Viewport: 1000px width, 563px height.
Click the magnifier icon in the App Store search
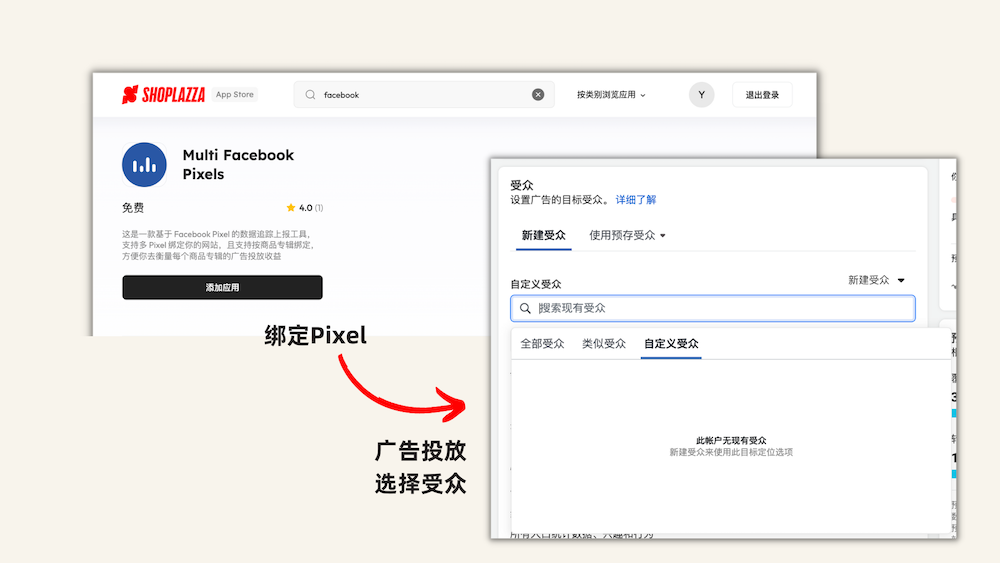pos(310,95)
